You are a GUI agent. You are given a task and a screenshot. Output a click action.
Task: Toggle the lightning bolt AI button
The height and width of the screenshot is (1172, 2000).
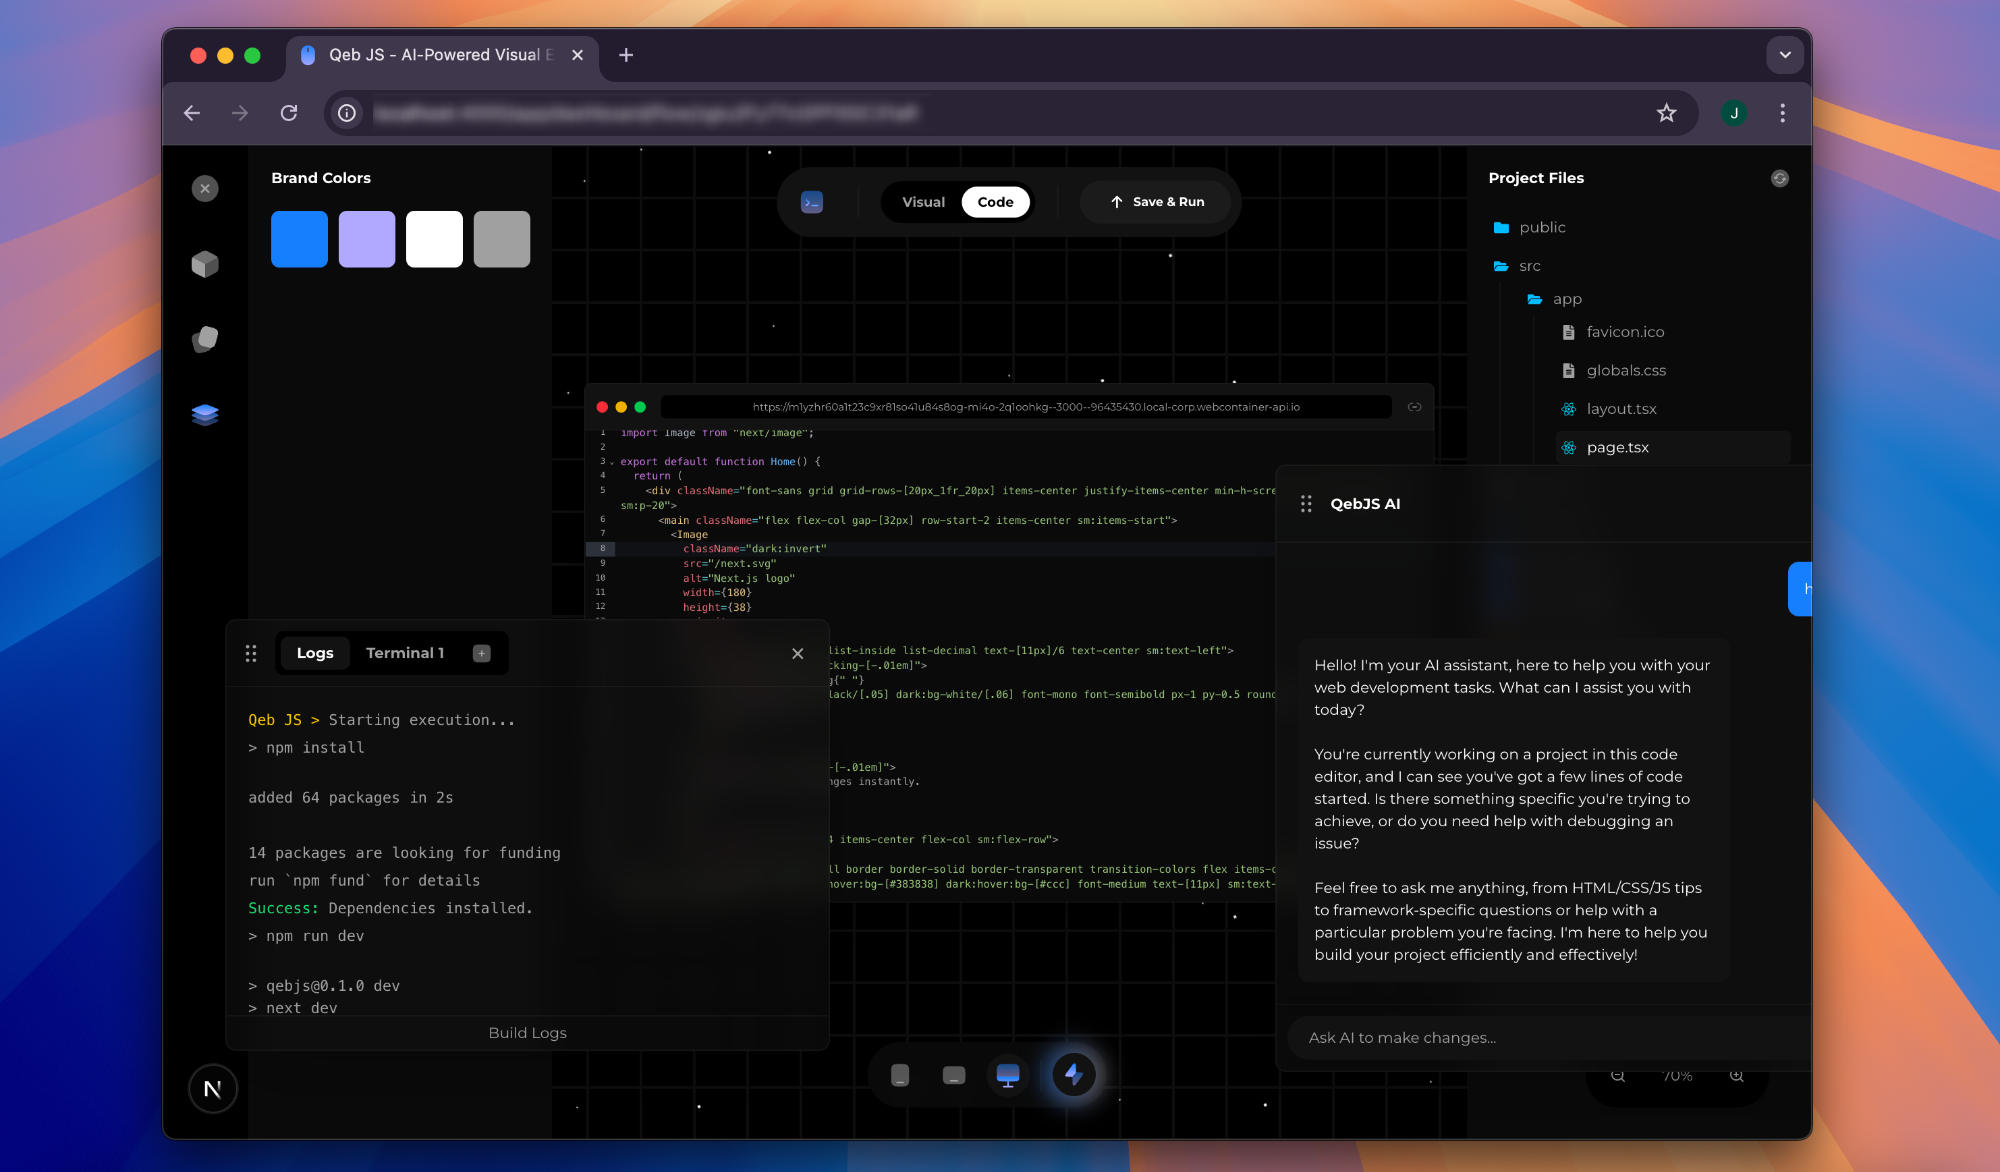point(1074,1075)
